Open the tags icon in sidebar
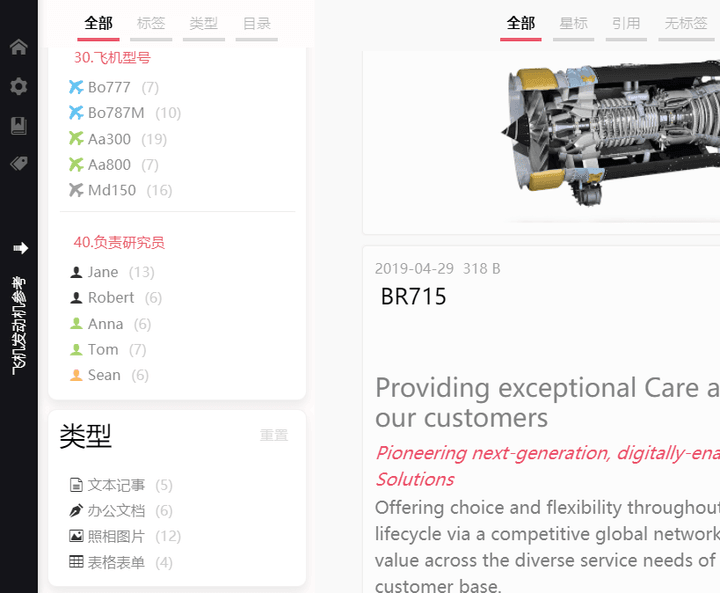The width and height of the screenshot is (720, 593). click(19, 163)
